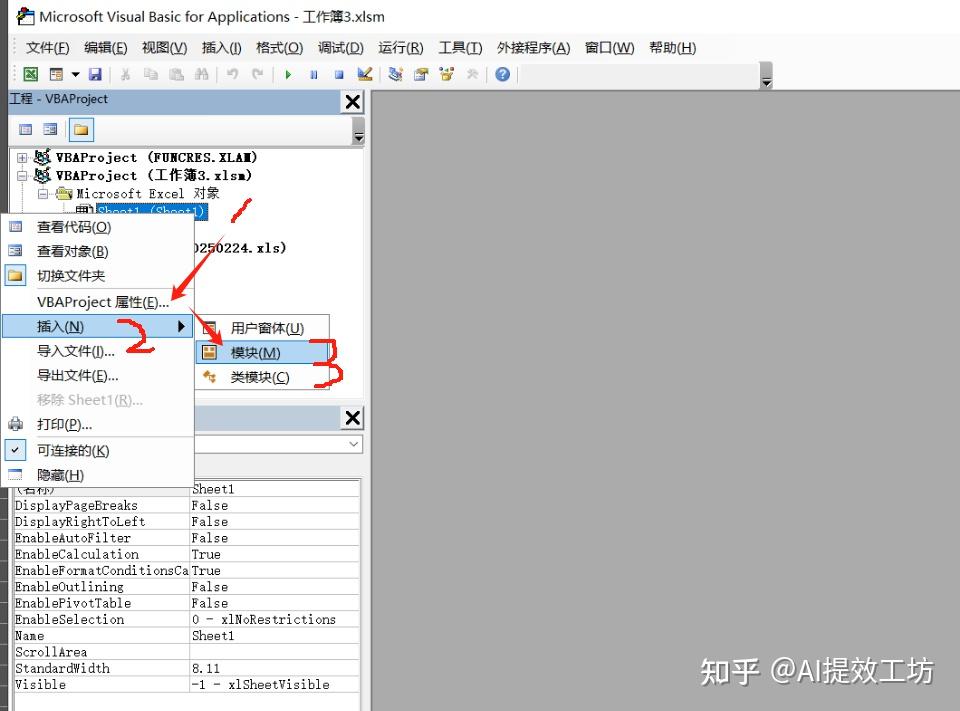Close the properties panel

point(353,418)
